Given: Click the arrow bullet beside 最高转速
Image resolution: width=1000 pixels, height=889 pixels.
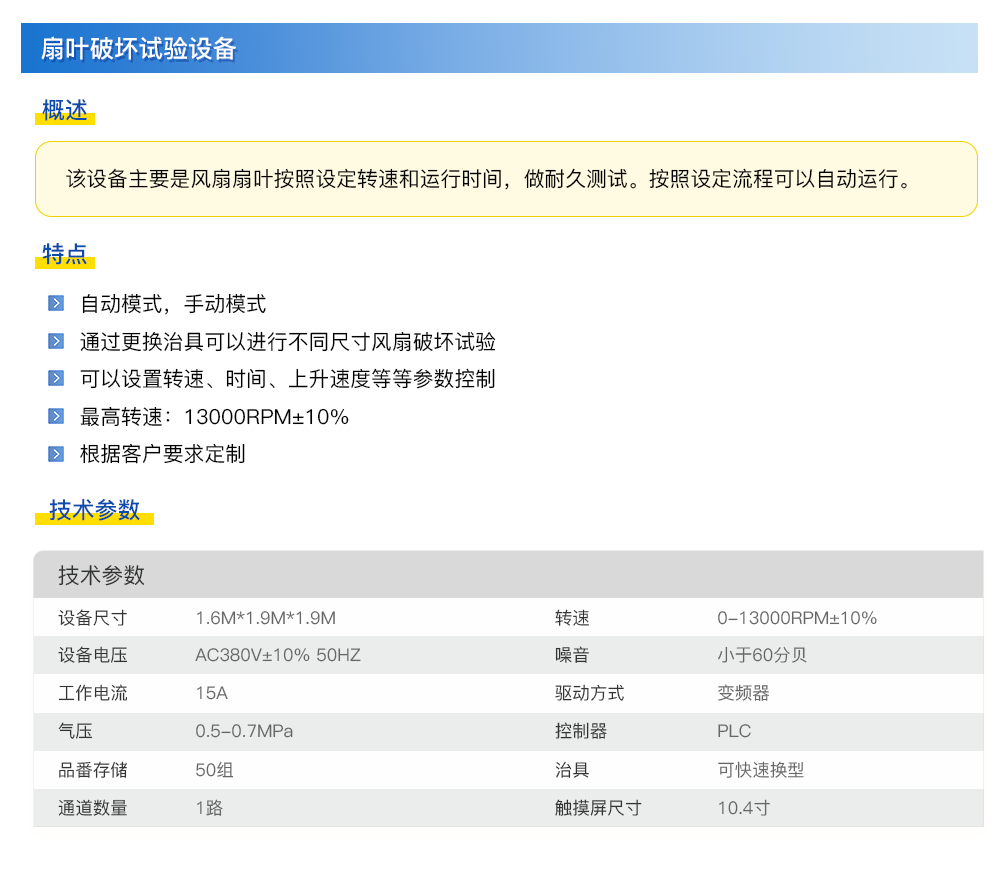Looking at the screenshot, I should point(56,416).
